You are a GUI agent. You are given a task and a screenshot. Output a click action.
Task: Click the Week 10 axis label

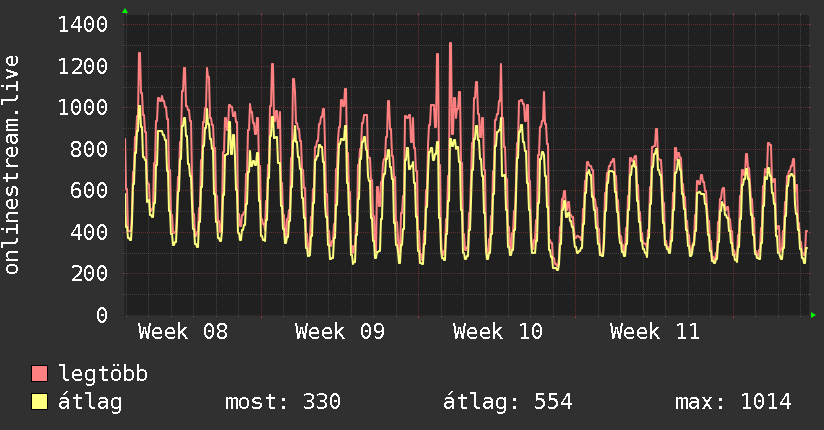click(x=498, y=332)
